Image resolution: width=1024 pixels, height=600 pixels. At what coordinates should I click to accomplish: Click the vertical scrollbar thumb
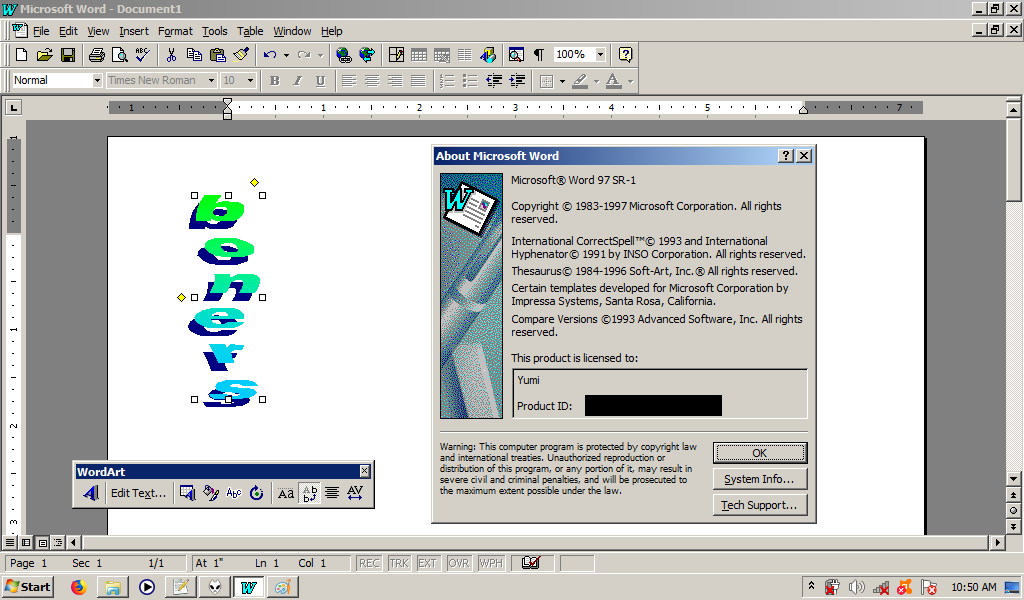(1013, 160)
